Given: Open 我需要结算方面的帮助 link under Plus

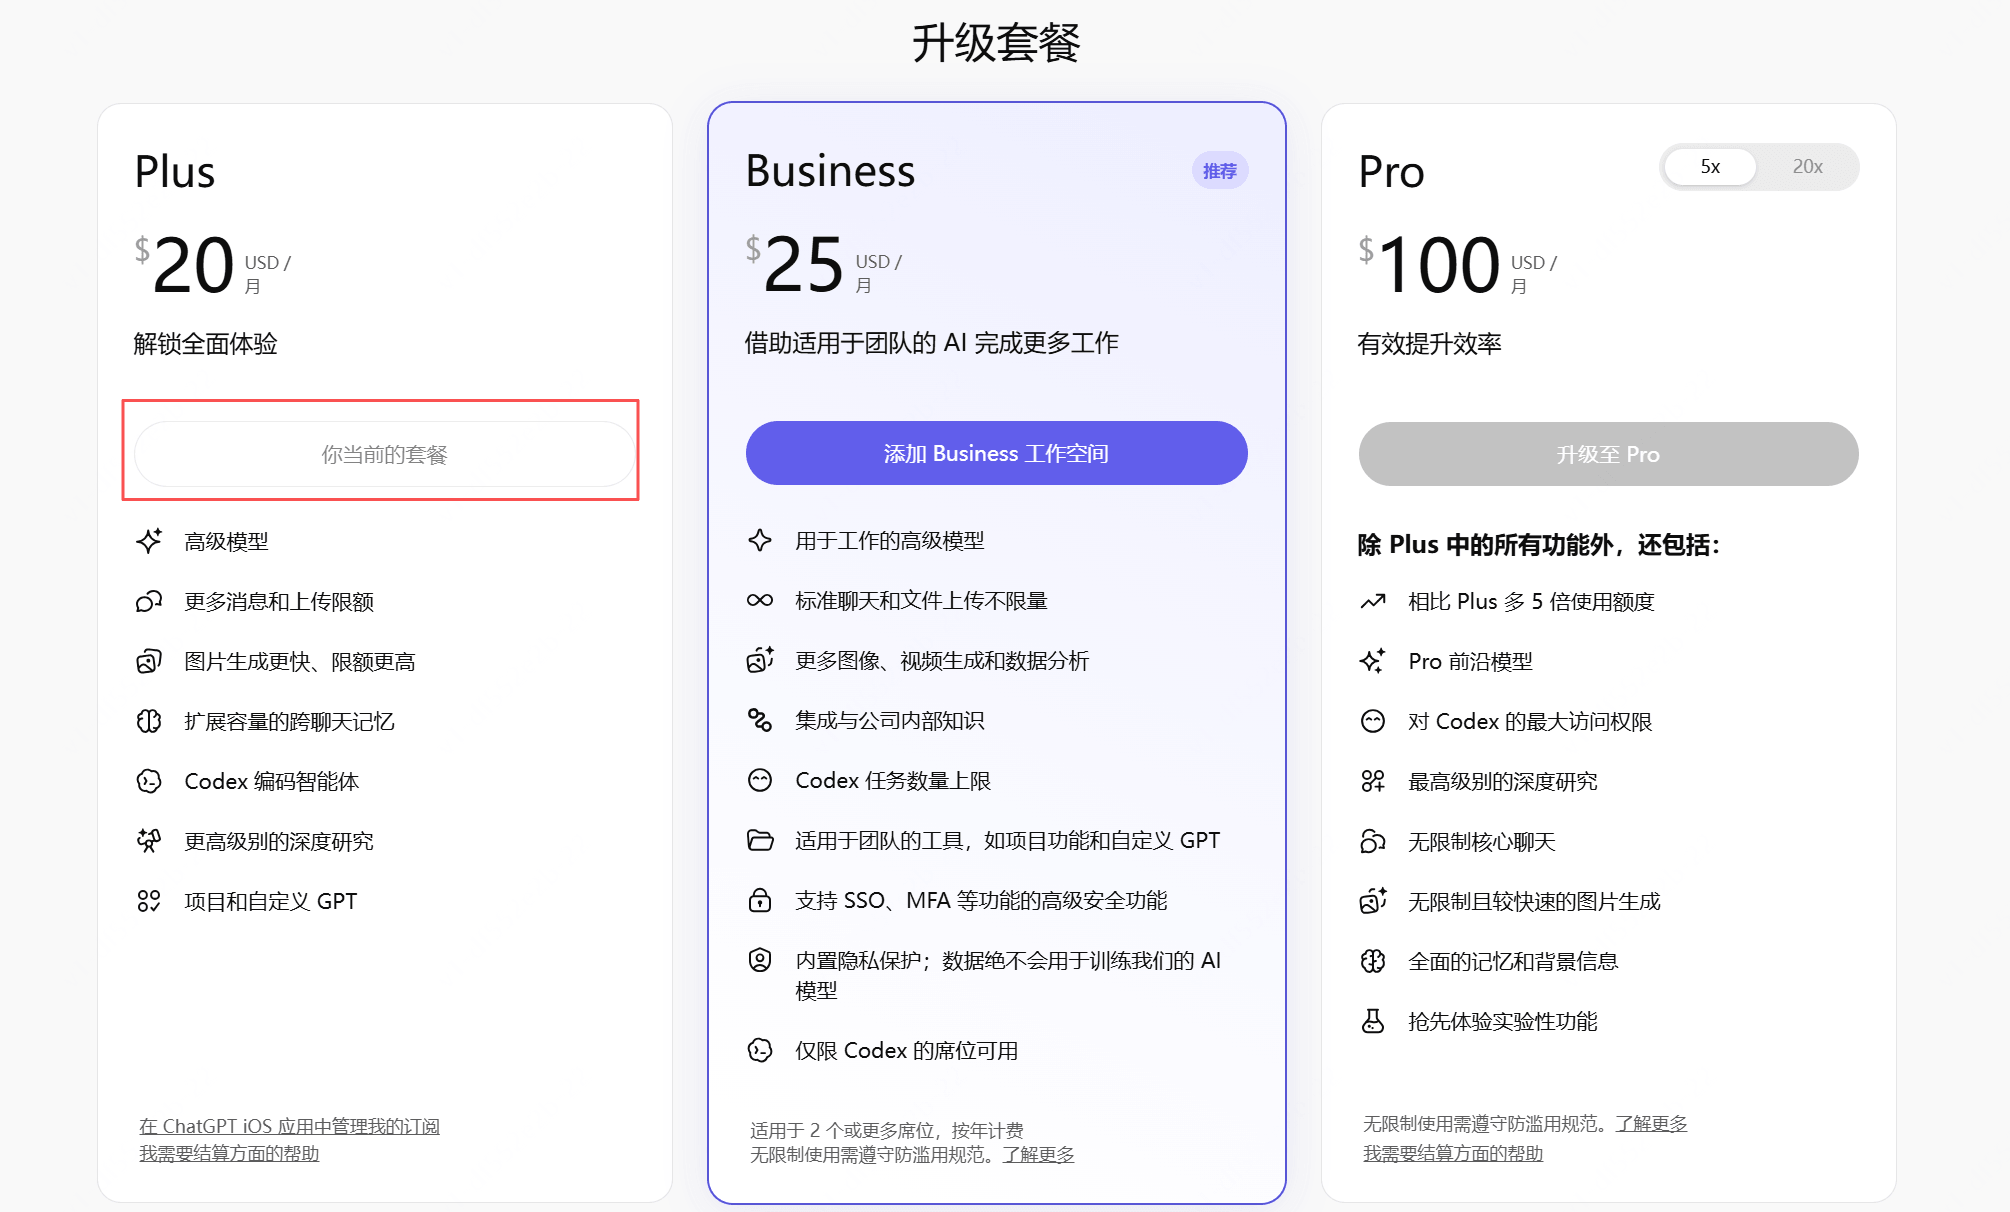Looking at the screenshot, I should click(x=229, y=1153).
